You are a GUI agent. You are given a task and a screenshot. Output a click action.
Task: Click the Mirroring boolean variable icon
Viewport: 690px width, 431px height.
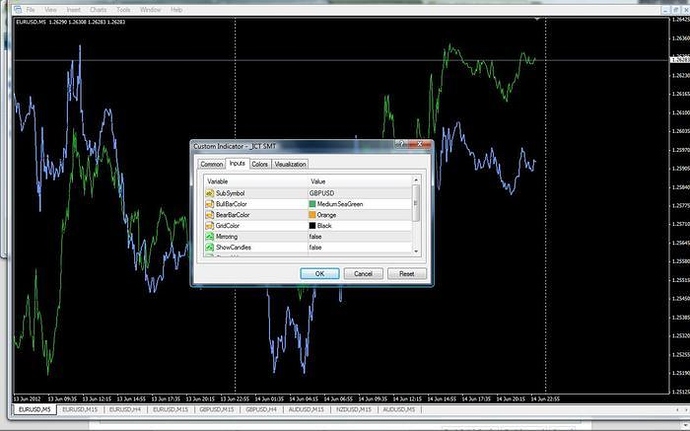pyautogui.click(x=209, y=236)
